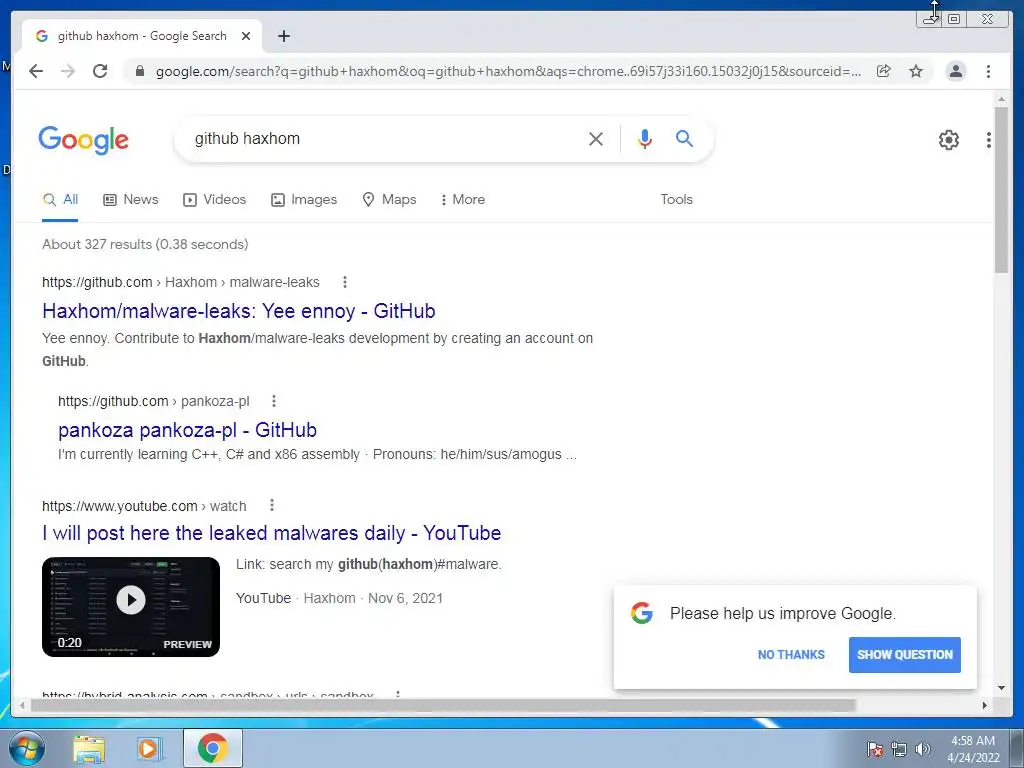Click the padlock site info icon
The width and height of the screenshot is (1024, 768).
coord(139,71)
